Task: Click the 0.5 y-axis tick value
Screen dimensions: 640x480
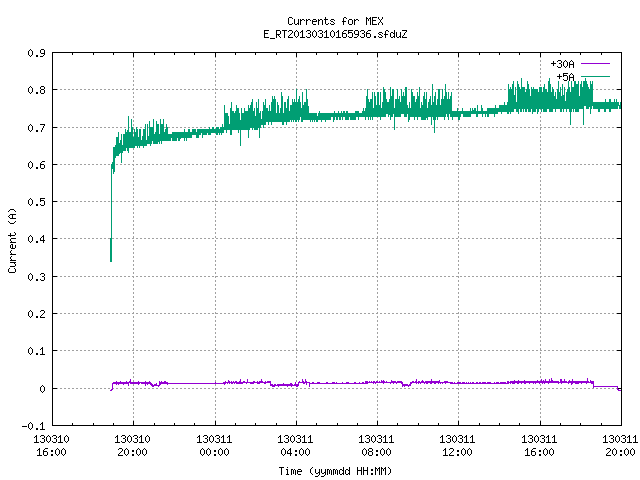Action: [37, 202]
